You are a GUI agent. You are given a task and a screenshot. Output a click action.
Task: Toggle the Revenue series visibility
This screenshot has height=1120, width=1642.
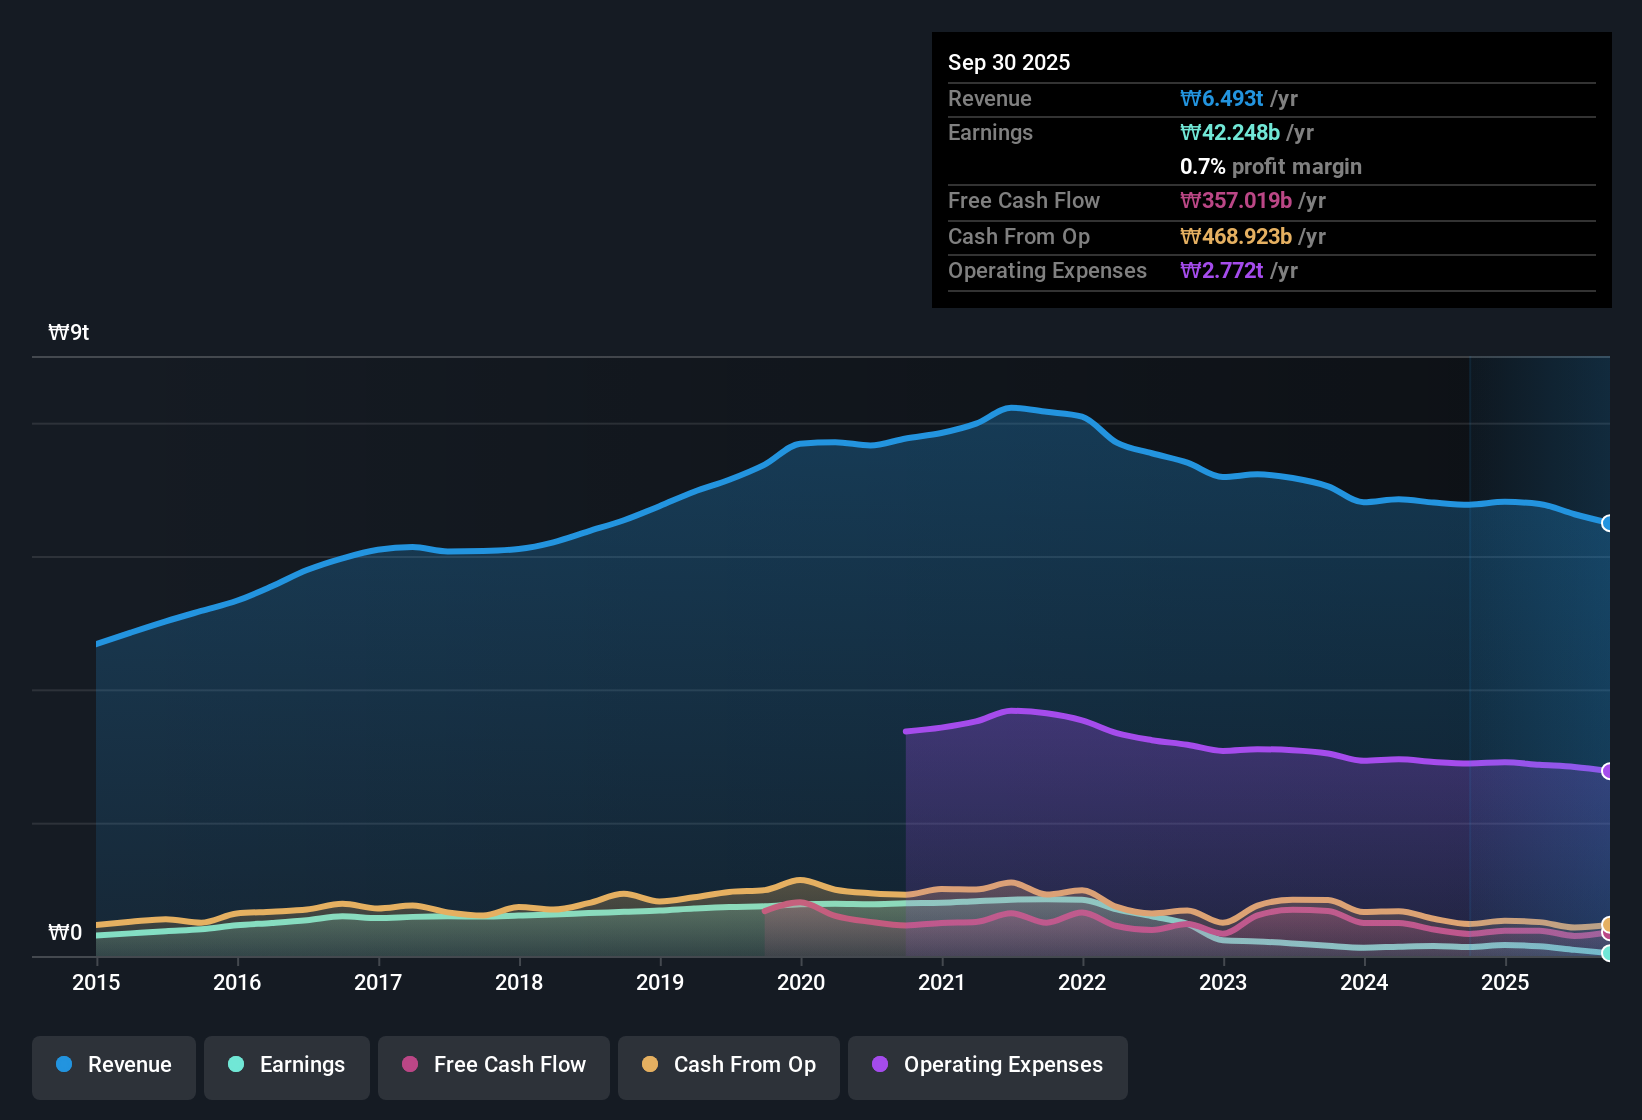coord(113,1065)
